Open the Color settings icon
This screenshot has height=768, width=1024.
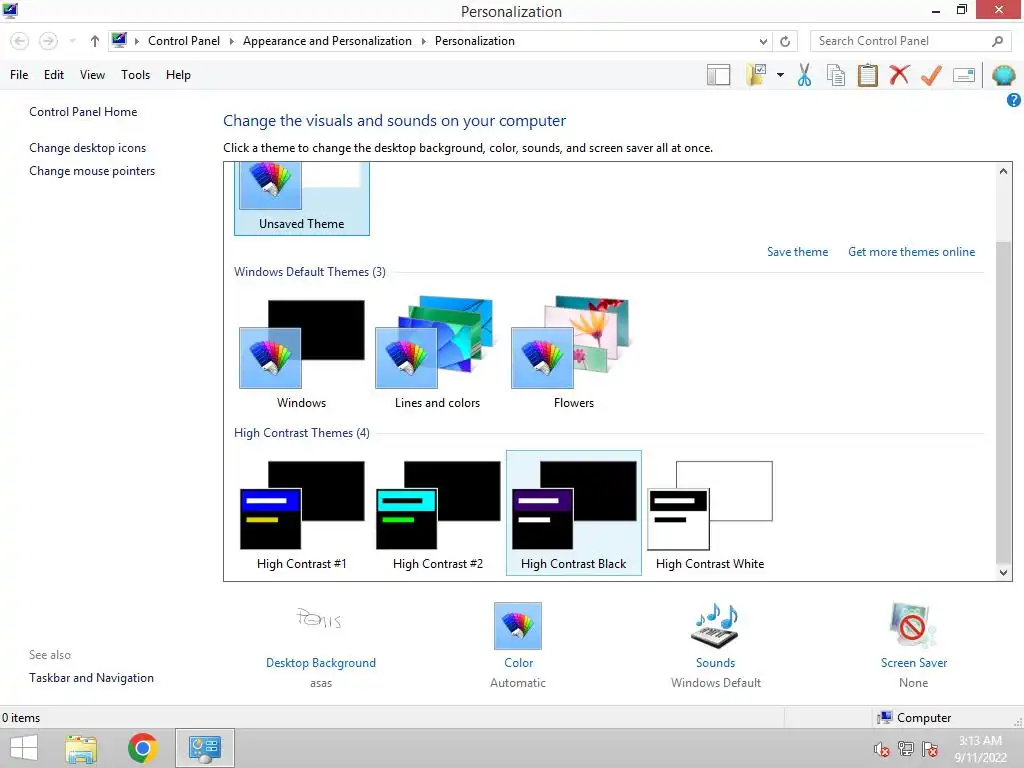coord(518,626)
